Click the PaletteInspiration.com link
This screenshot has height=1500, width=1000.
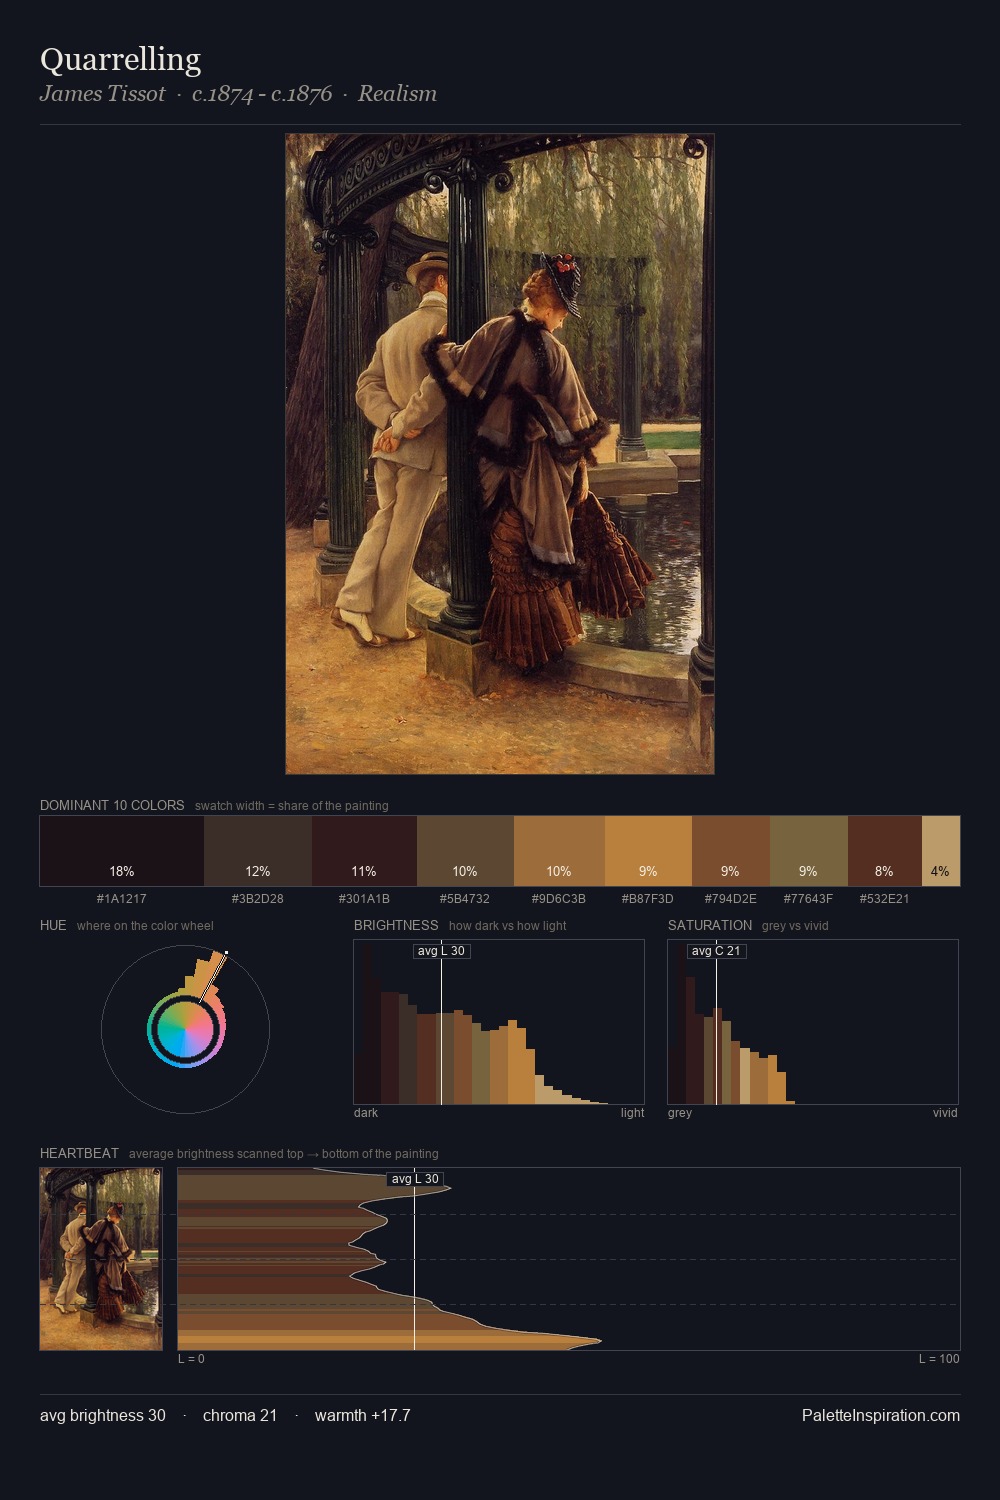click(881, 1415)
